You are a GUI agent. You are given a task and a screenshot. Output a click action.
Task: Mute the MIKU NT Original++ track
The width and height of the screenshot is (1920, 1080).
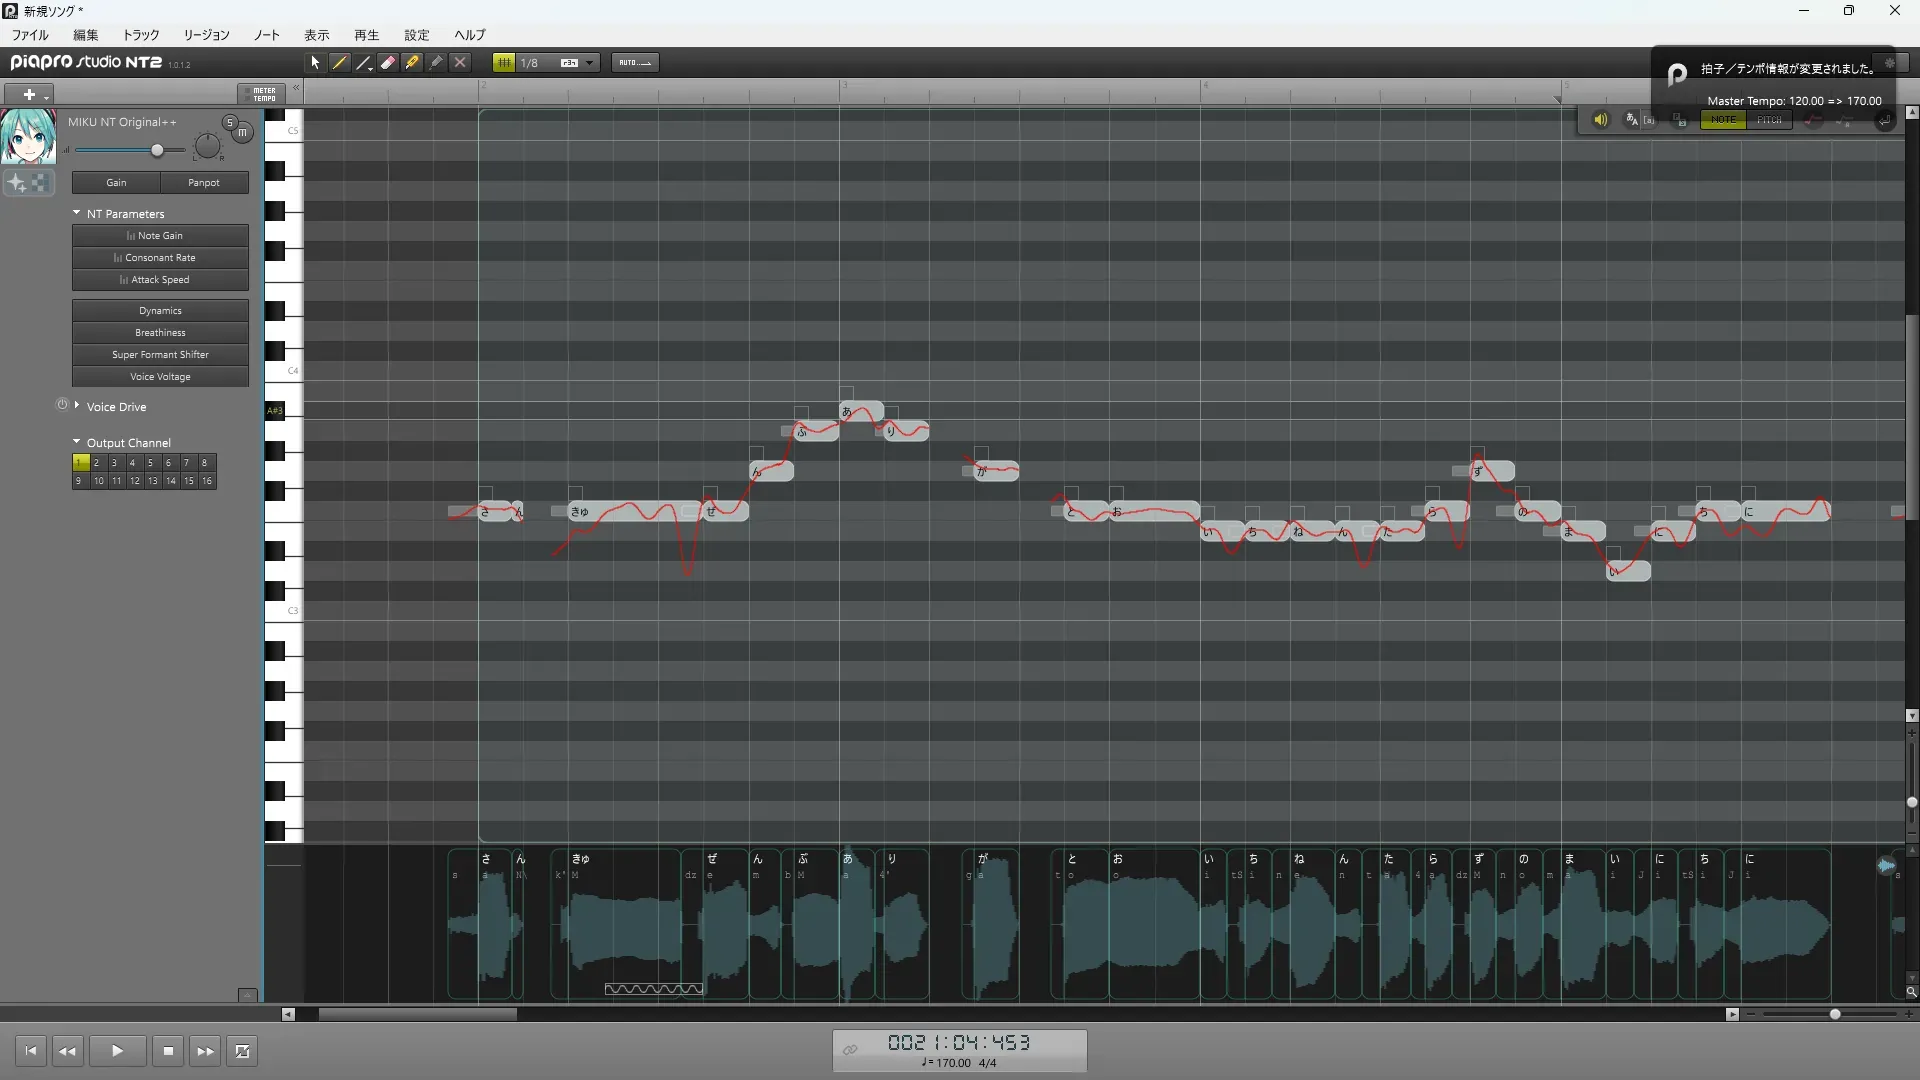point(242,132)
